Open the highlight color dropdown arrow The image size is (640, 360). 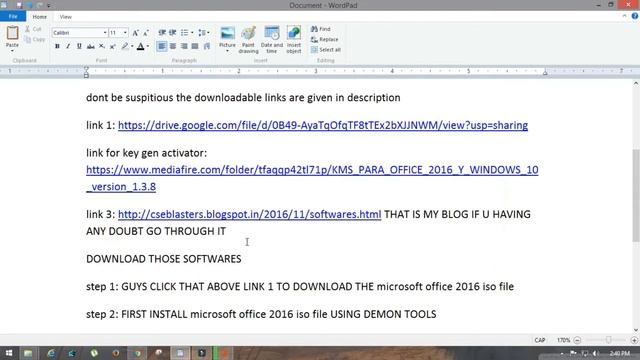(132, 47)
